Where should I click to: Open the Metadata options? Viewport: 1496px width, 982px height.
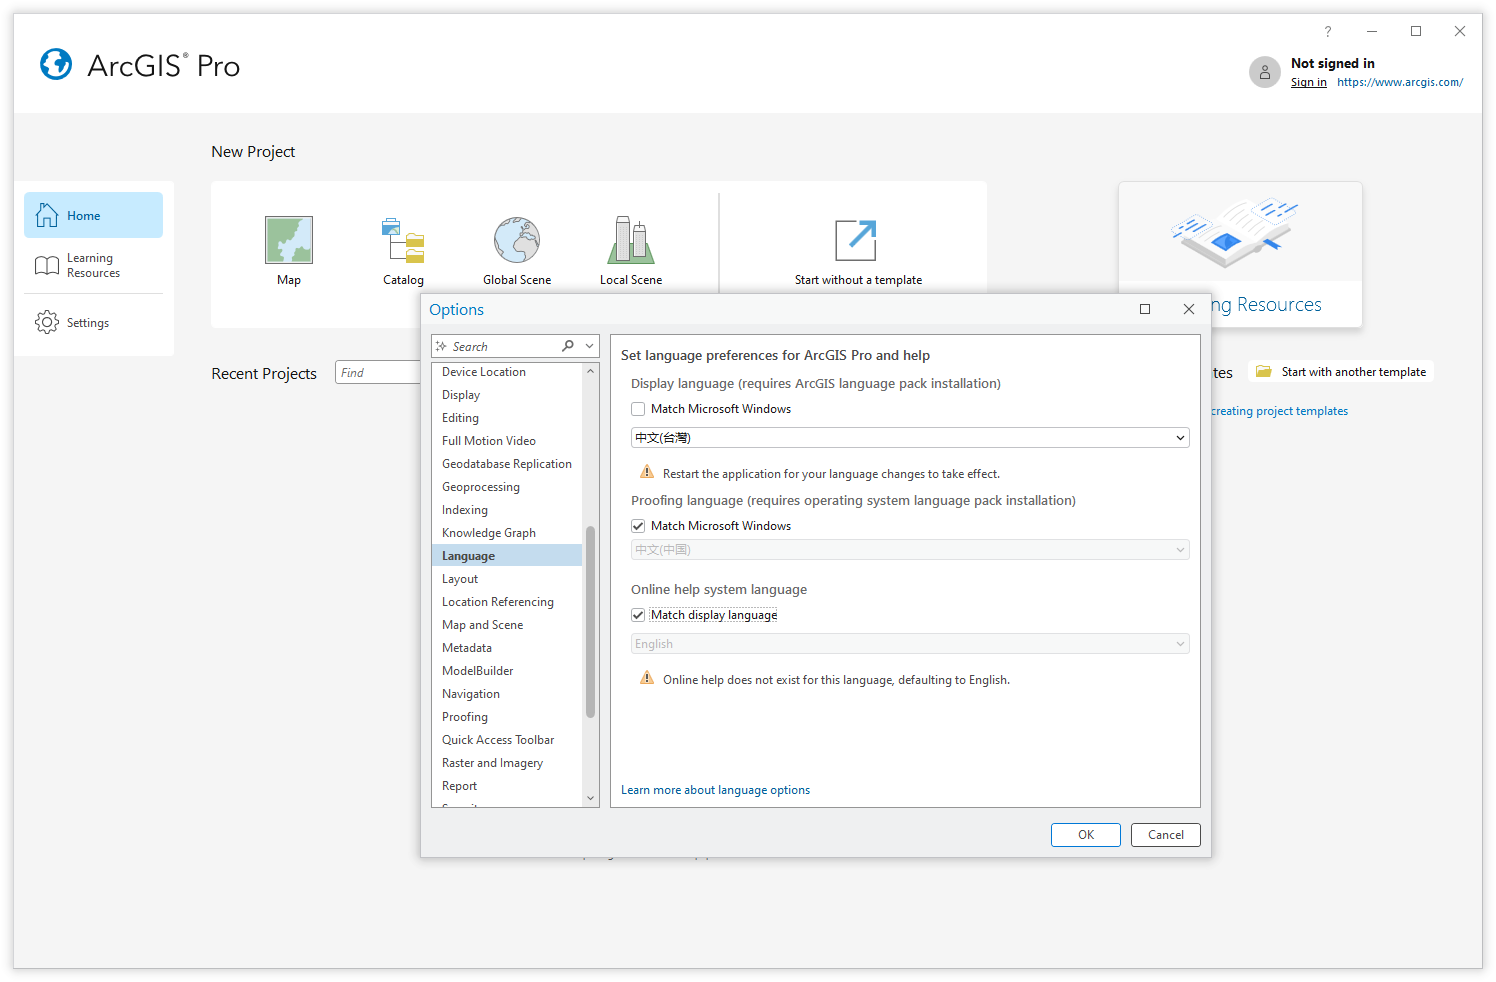click(x=506, y=648)
